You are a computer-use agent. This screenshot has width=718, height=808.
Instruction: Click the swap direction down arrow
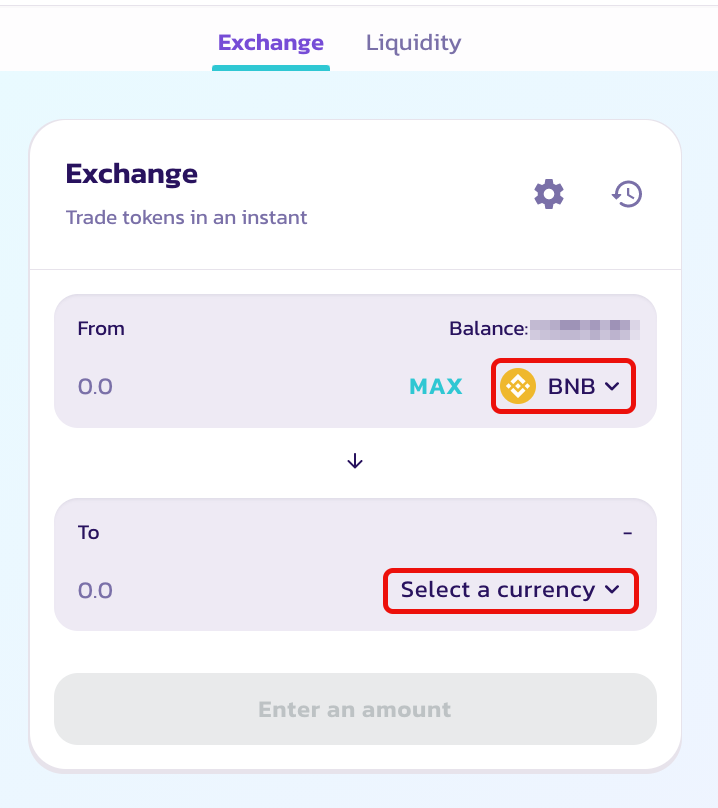355,461
